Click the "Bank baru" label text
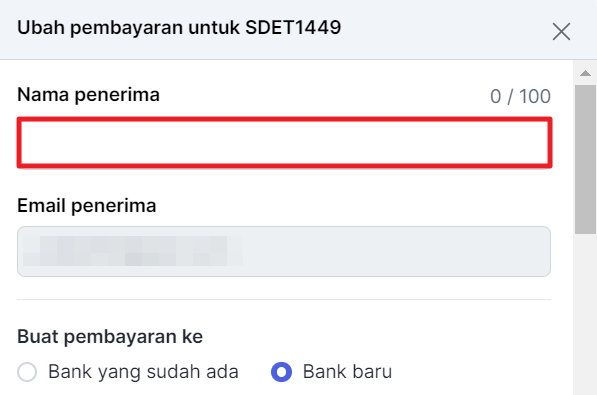This screenshot has width=597, height=395. point(347,372)
